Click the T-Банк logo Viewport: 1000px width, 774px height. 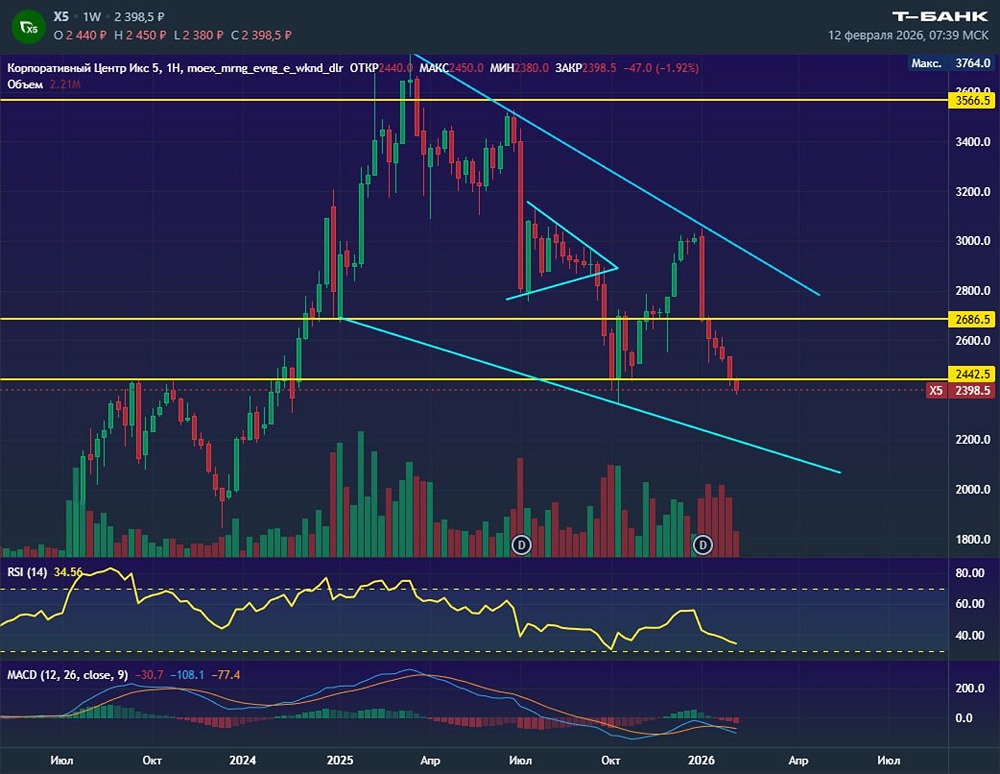[939, 17]
